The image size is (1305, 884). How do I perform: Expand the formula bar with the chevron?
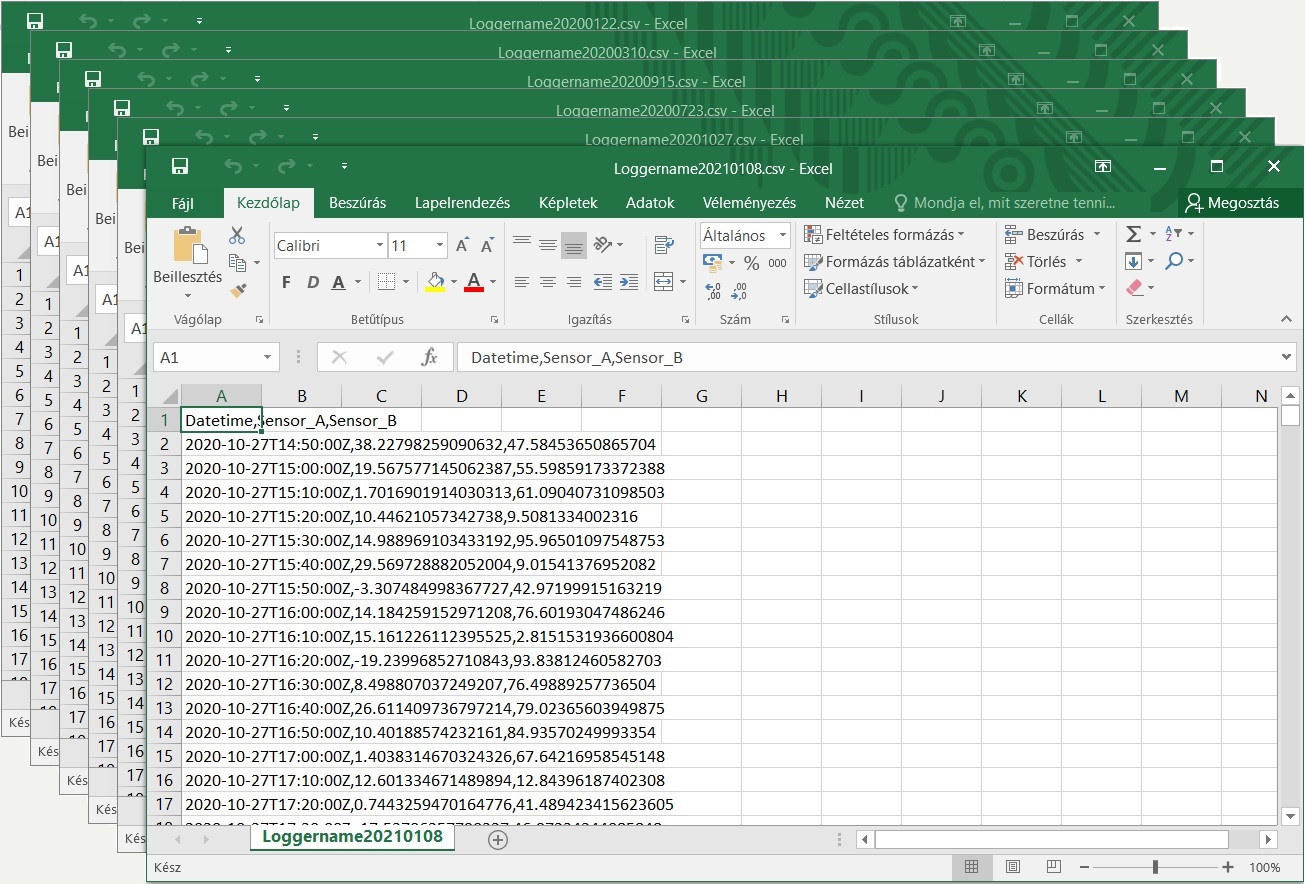point(1286,357)
